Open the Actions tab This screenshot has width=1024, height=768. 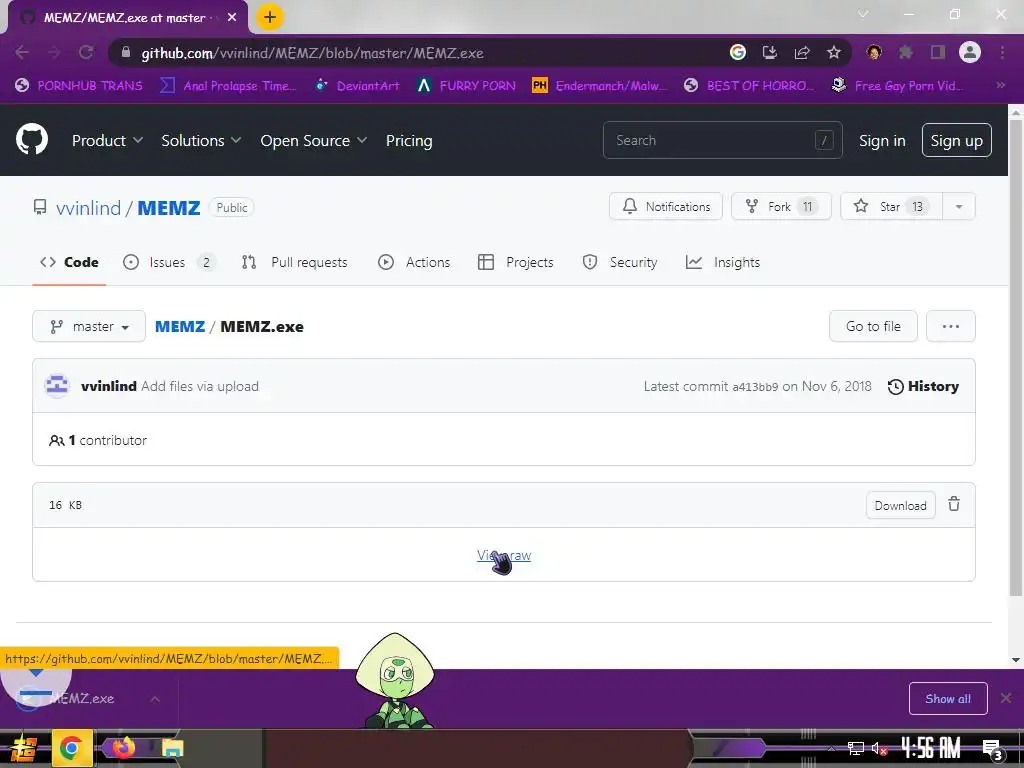tap(414, 262)
